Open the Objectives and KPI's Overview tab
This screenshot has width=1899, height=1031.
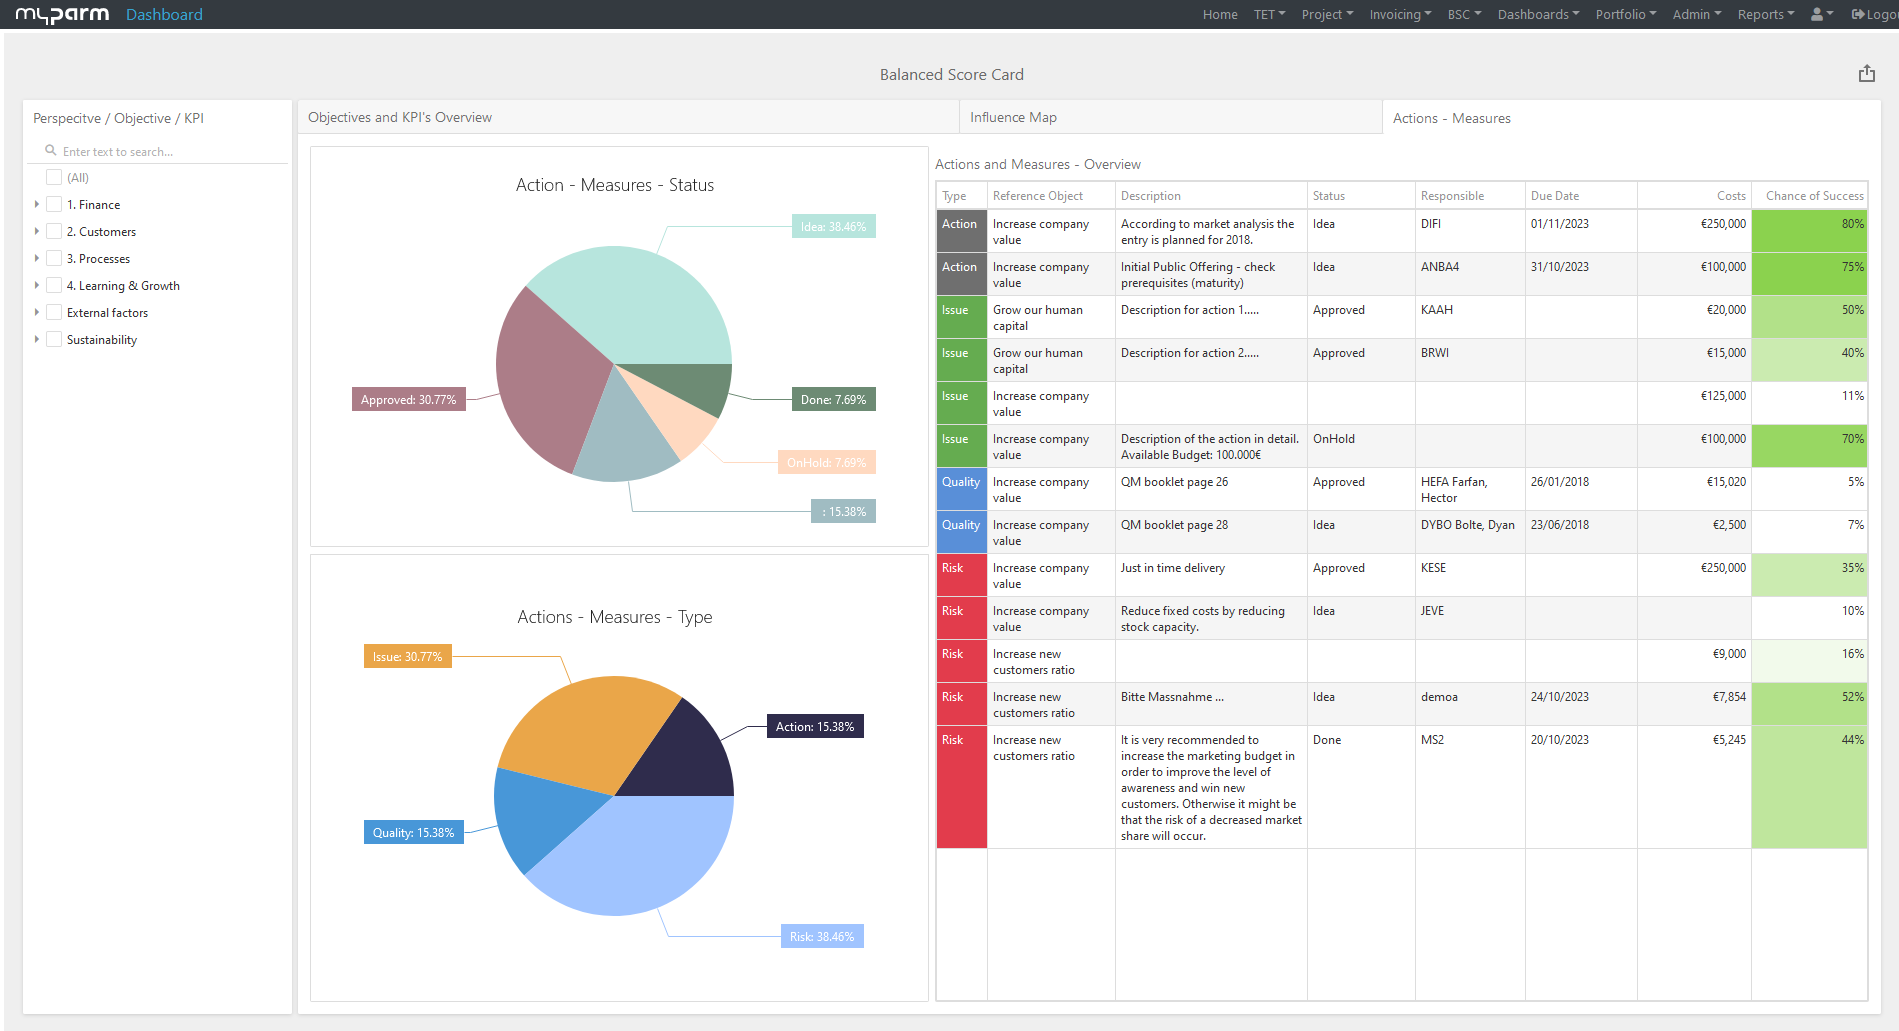point(400,117)
